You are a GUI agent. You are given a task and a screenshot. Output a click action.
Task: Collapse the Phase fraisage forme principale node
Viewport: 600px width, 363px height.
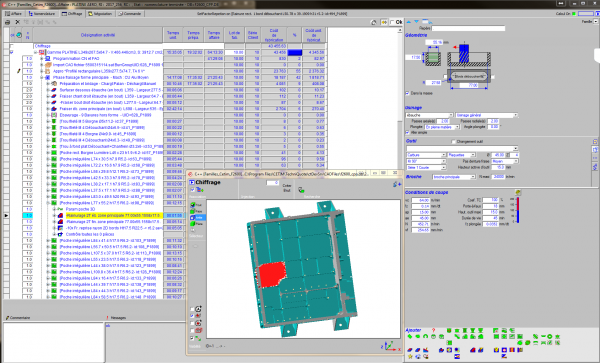pyautogui.click(x=42, y=77)
